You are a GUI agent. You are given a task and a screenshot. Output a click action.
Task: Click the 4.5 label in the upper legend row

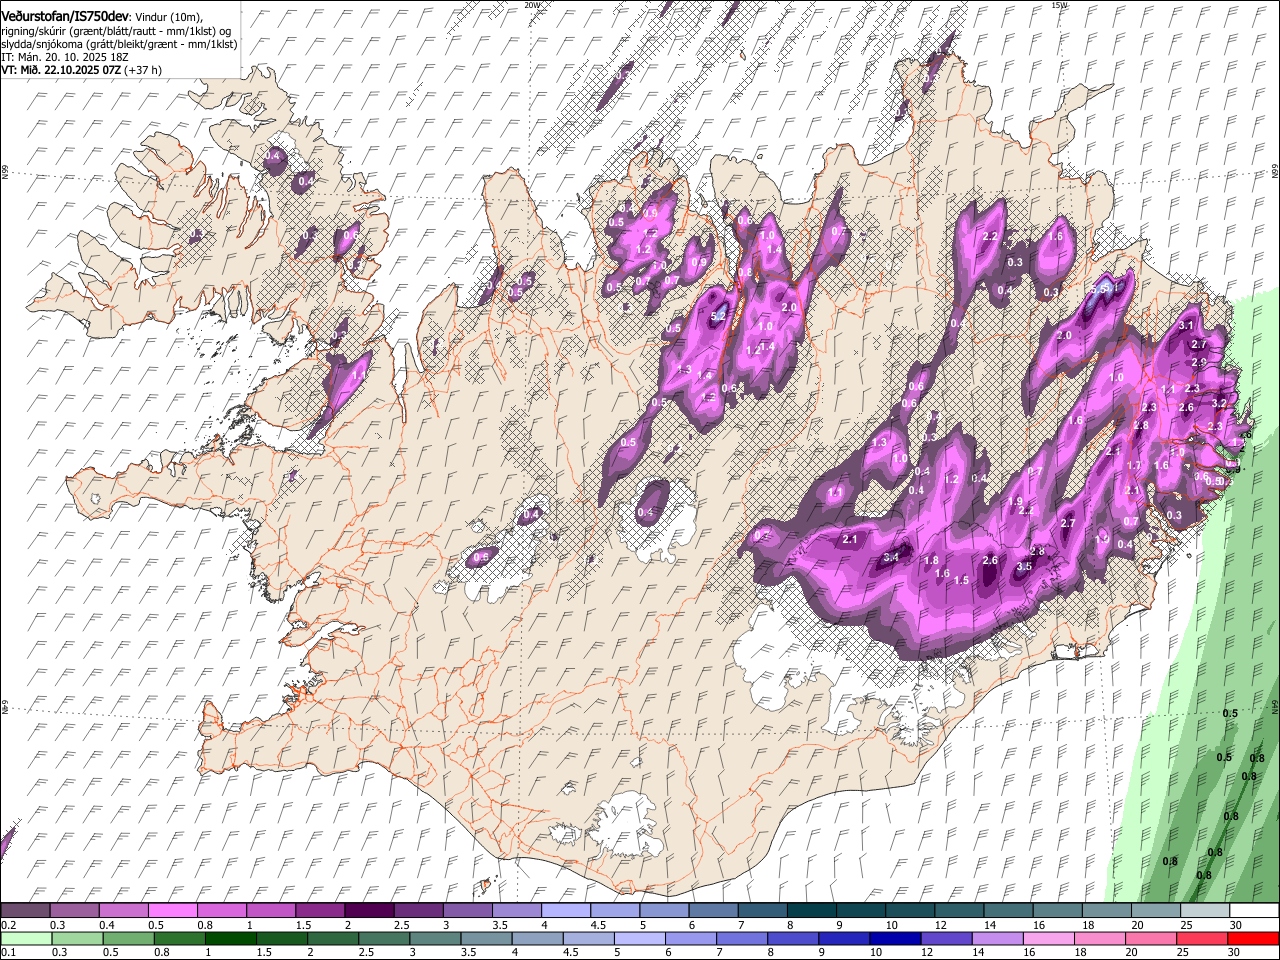click(598, 925)
